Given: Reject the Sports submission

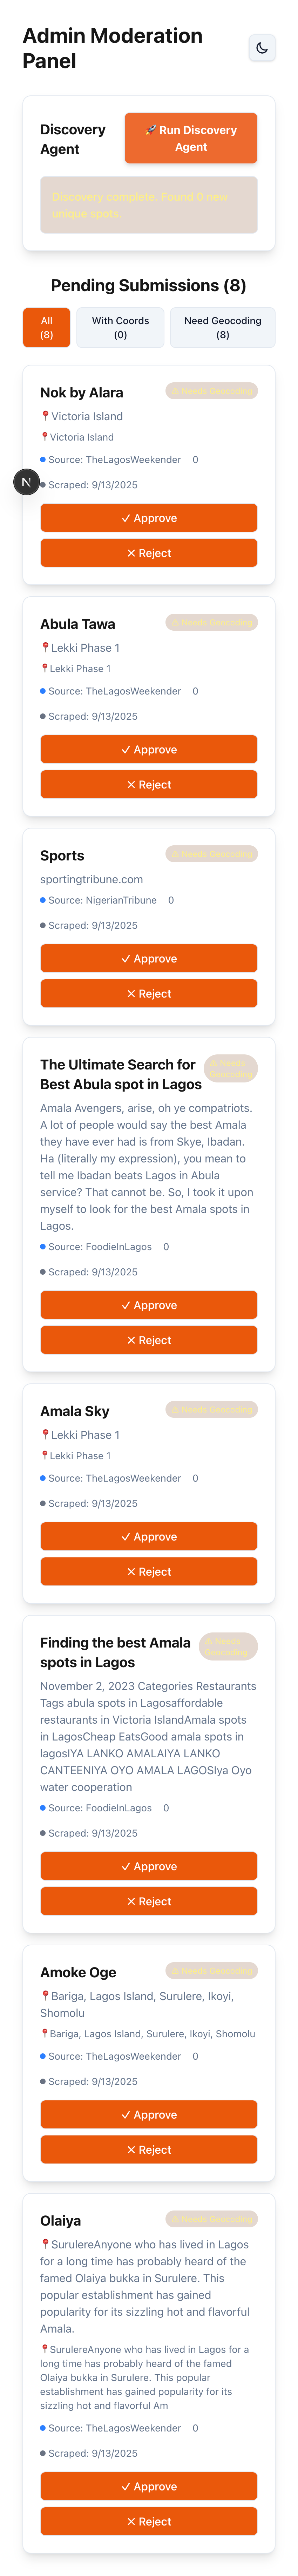Looking at the screenshot, I should click(x=148, y=993).
